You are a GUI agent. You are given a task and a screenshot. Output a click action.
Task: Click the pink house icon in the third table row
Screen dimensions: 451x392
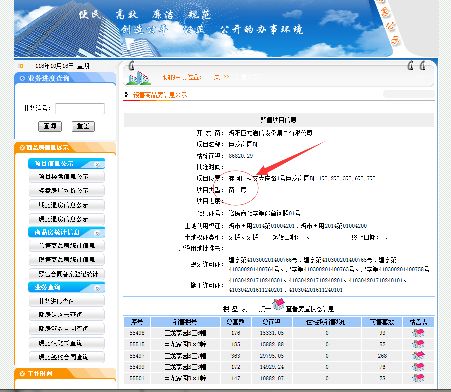coord(418,355)
